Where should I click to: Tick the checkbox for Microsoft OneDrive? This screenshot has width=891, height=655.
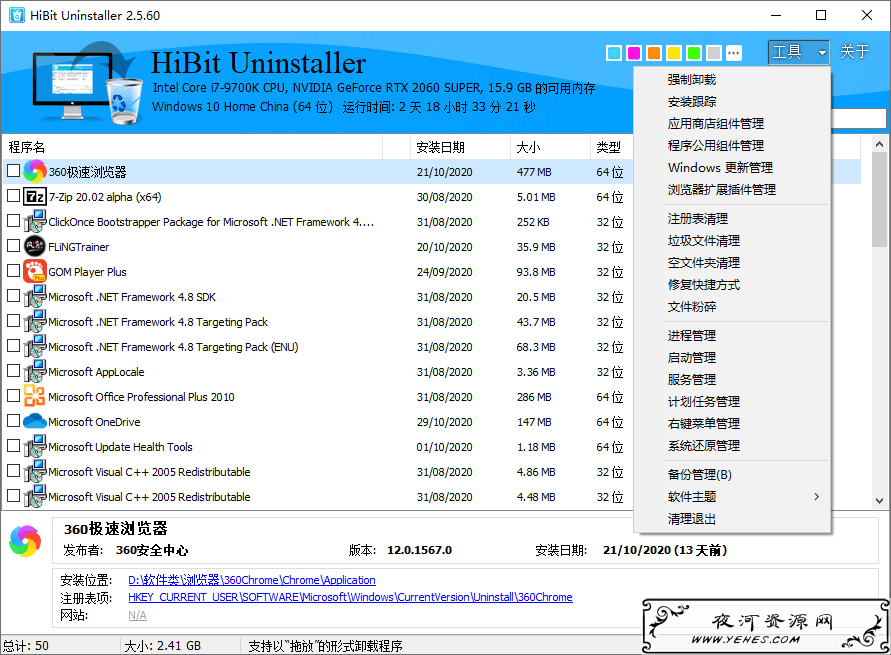tap(13, 421)
